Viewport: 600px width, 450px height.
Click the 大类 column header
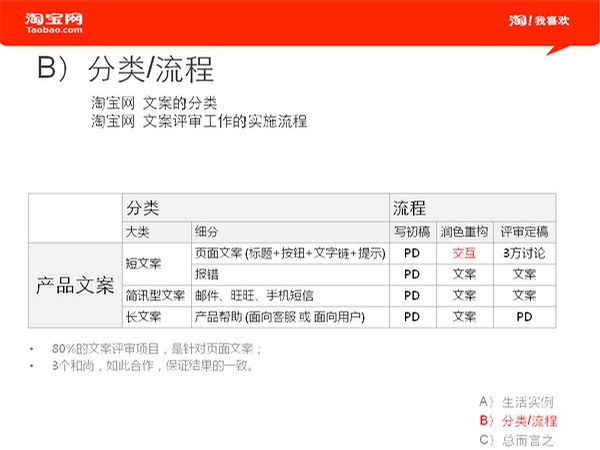[157, 232]
